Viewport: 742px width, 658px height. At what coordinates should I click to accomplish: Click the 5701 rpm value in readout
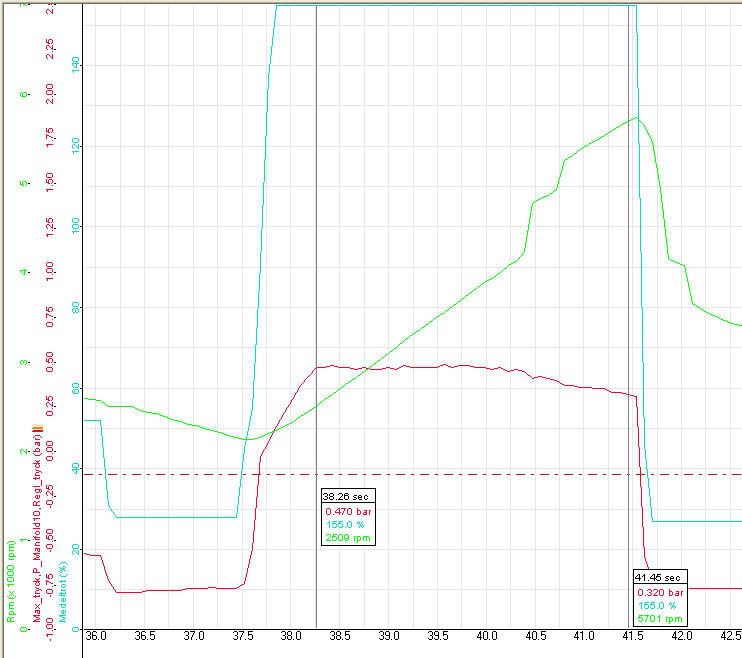pyautogui.click(x=659, y=619)
